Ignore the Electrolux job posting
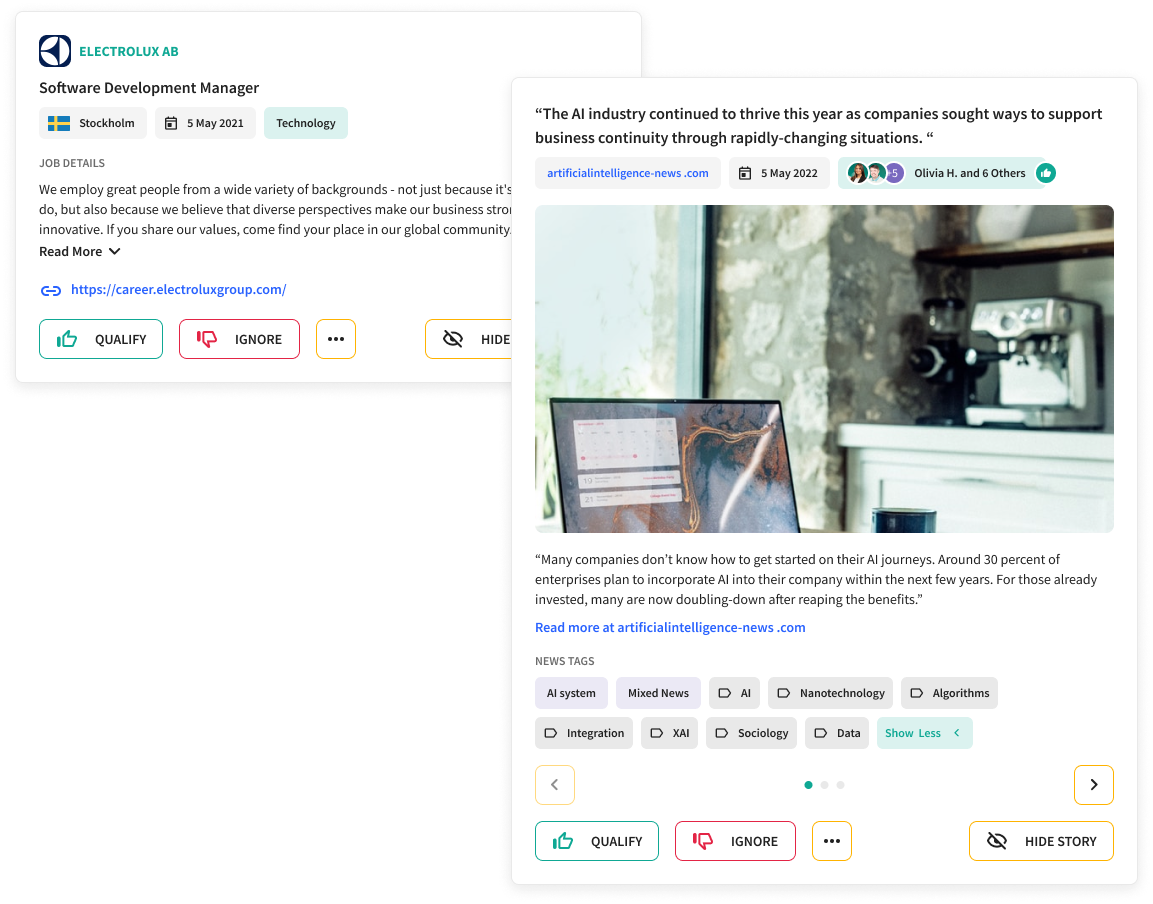1153x904 pixels. click(x=239, y=339)
